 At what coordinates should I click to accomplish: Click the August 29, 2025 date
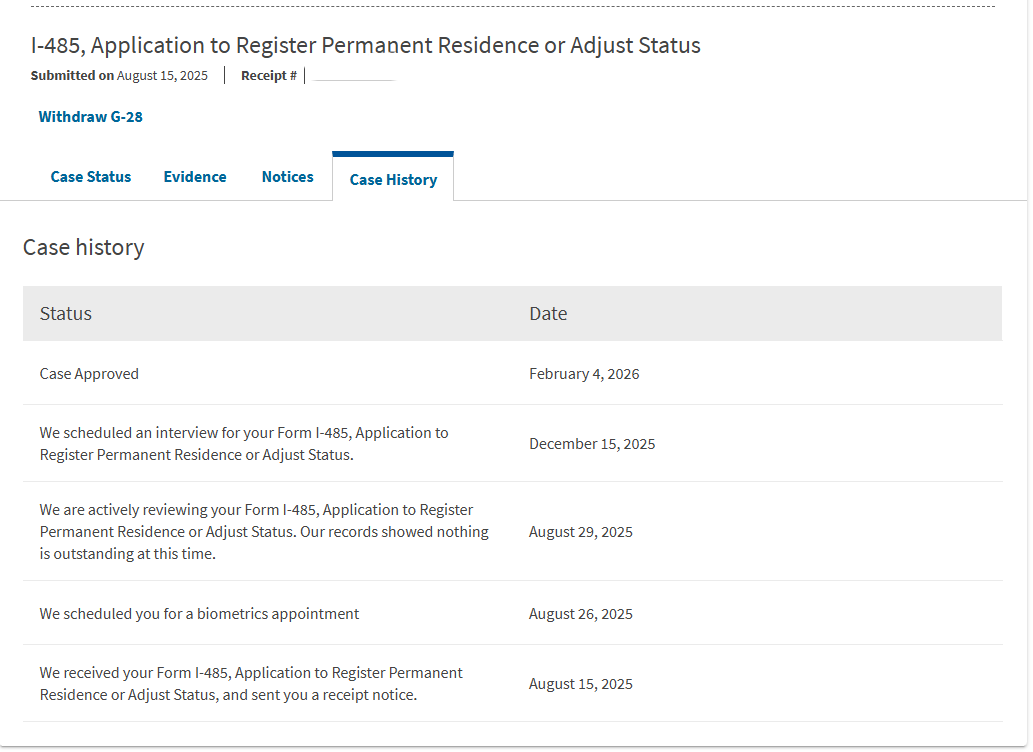pos(581,532)
